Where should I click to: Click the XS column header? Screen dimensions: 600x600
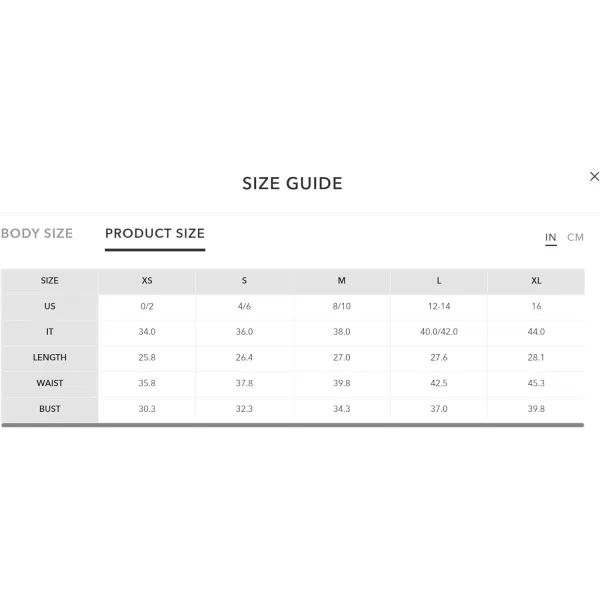(x=147, y=281)
